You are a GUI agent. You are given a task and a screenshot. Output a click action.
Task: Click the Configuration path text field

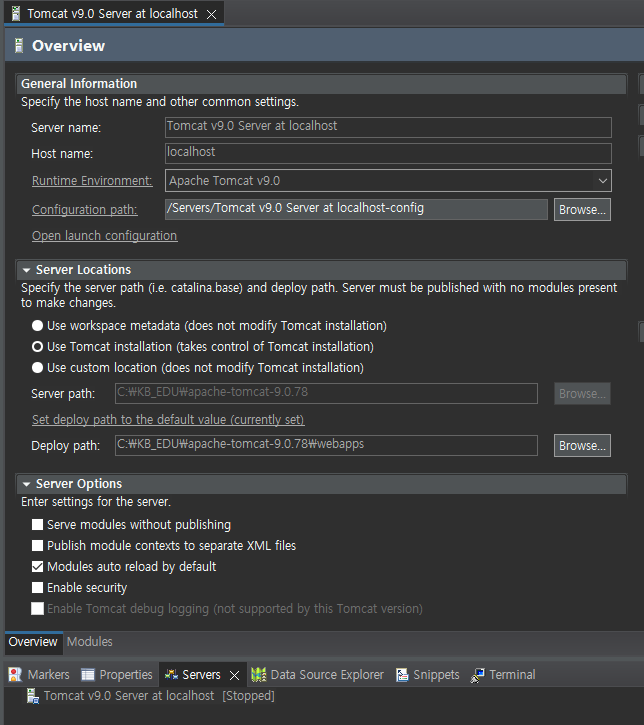(356, 209)
